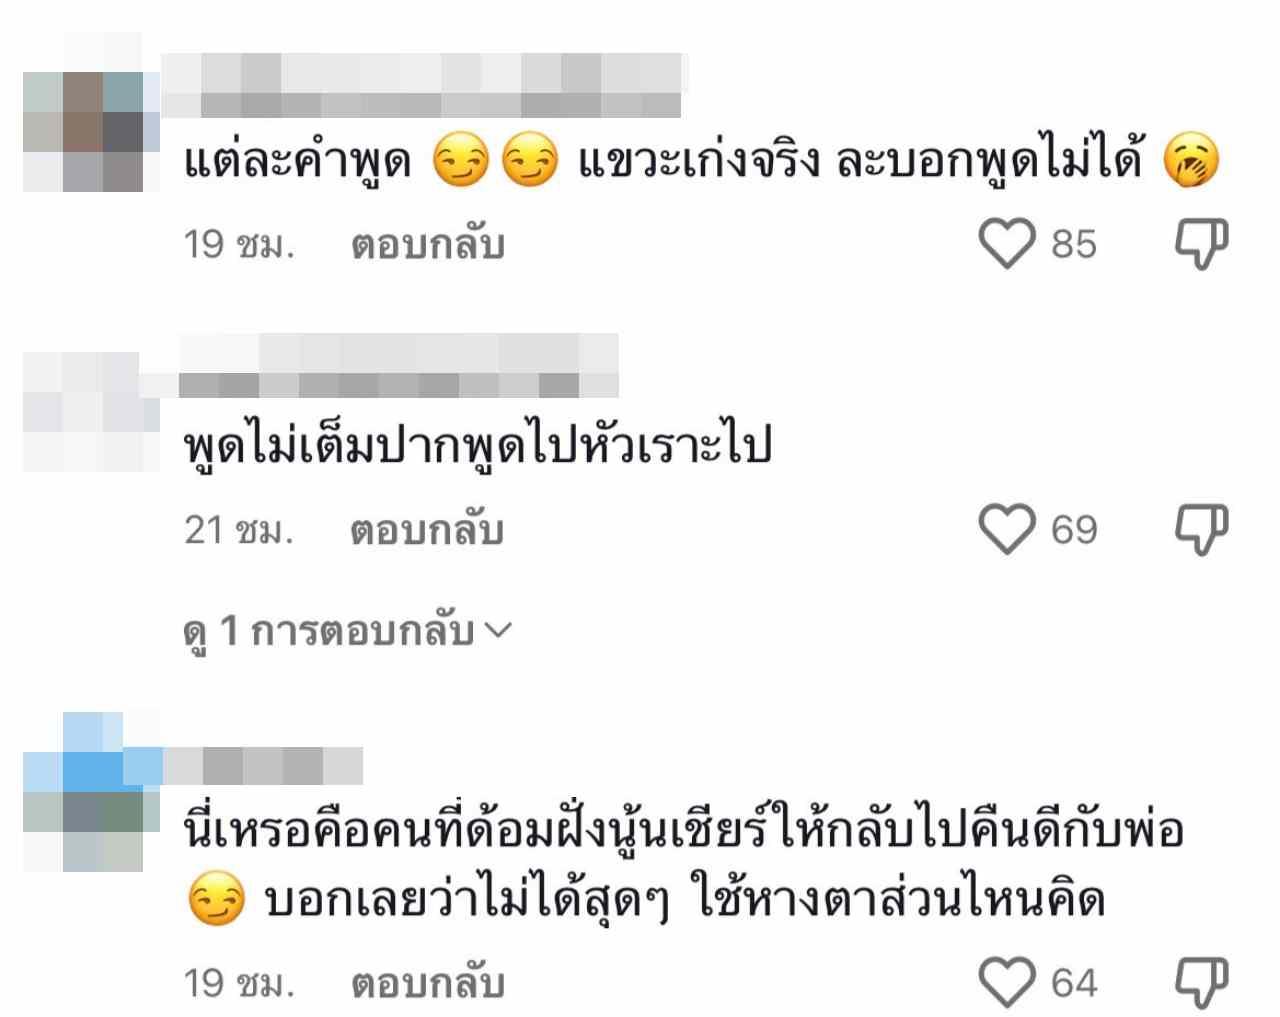The image size is (1280, 1017).
Task: Like the comment with 85 likes
Action: [x=1006, y=244]
